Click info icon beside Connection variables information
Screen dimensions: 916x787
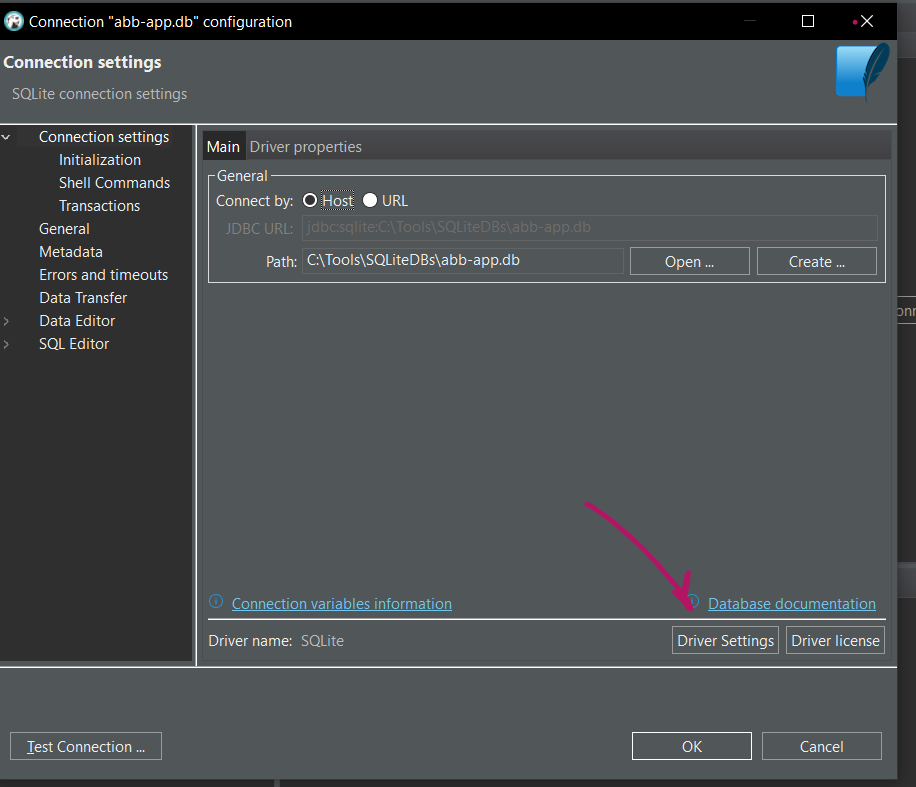point(216,601)
